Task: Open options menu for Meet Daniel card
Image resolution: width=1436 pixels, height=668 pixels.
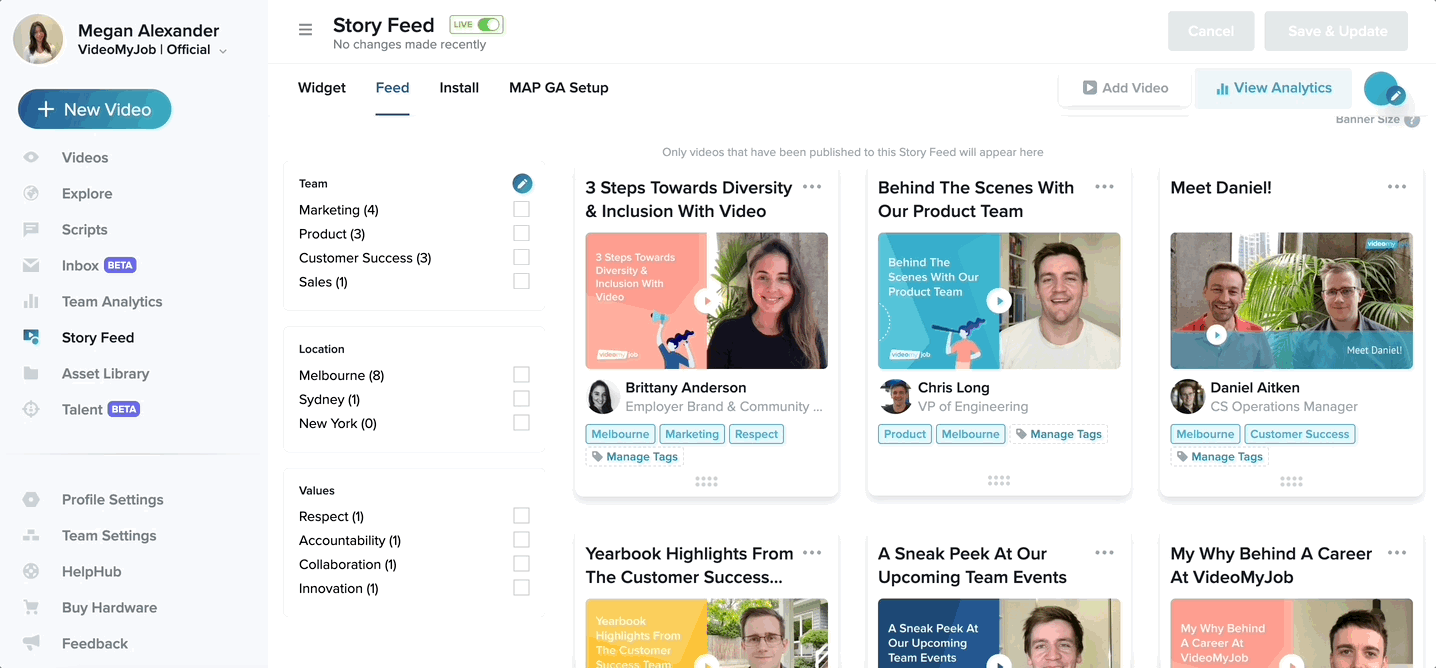Action: coord(1397,187)
